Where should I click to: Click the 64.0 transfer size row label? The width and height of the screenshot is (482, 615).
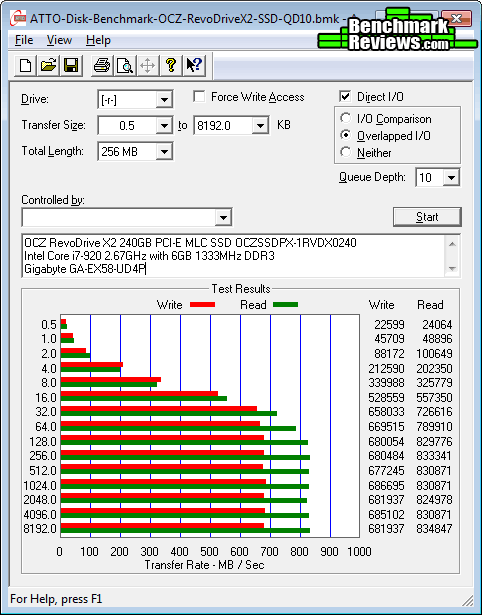45,426
